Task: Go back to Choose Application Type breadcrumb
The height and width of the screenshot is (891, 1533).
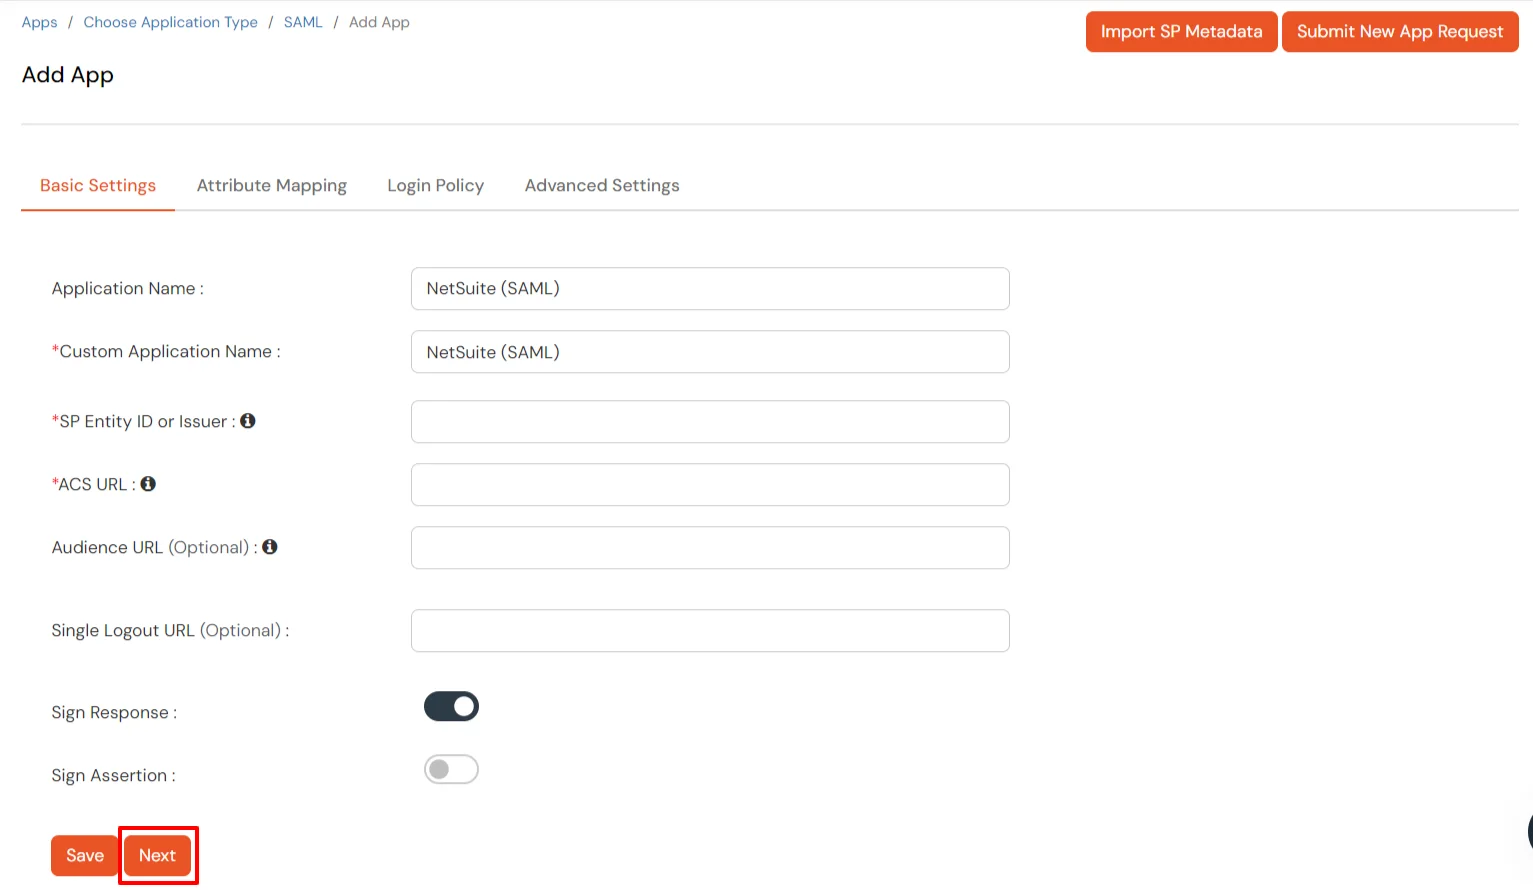Action: pyautogui.click(x=171, y=22)
